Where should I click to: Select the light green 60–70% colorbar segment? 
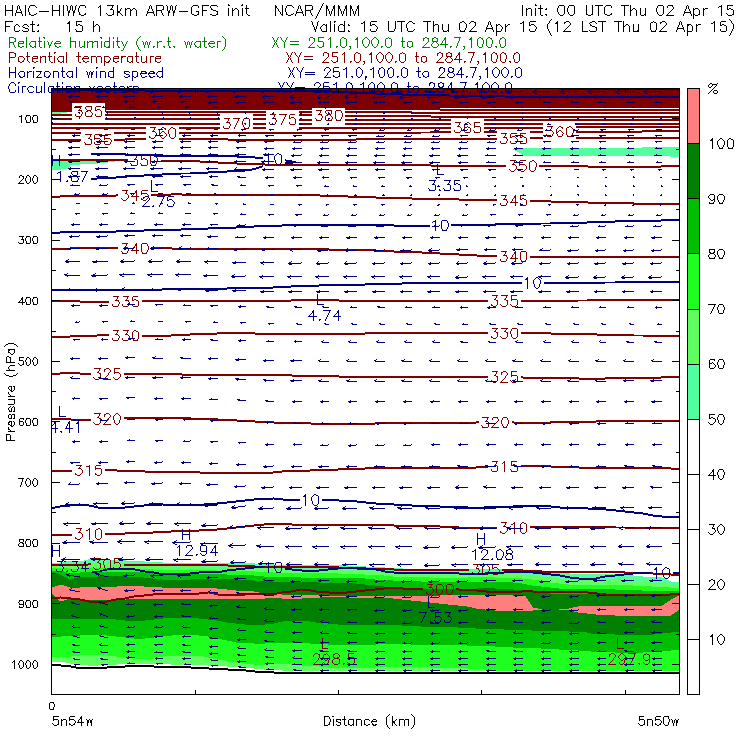click(693, 336)
